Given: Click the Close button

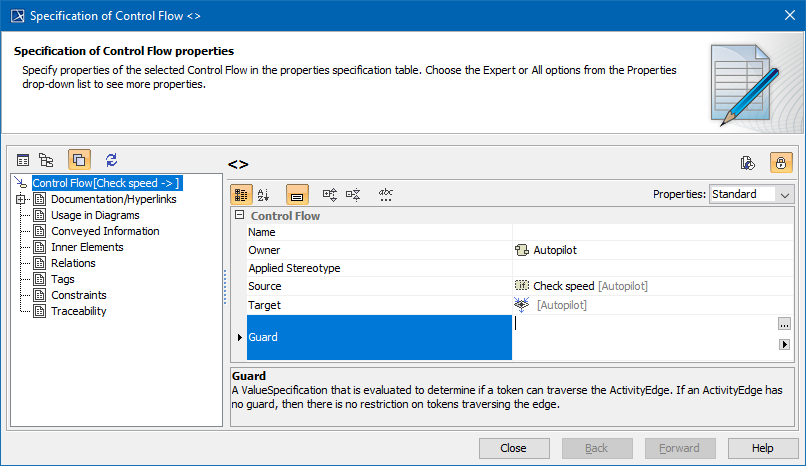Looking at the screenshot, I should tap(514, 448).
